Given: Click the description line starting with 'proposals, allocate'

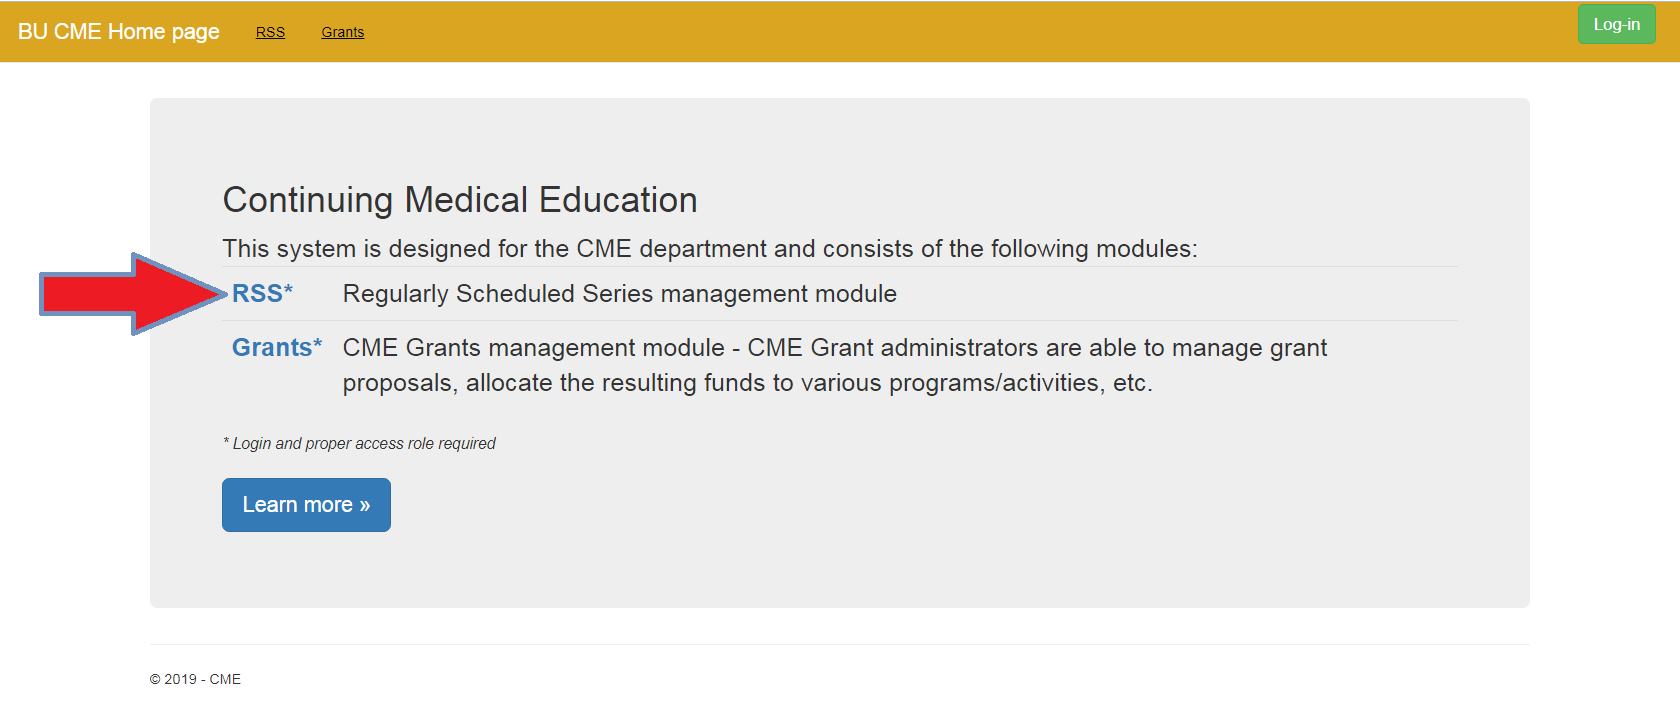Looking at the screenshot, I should pos(748,383).
